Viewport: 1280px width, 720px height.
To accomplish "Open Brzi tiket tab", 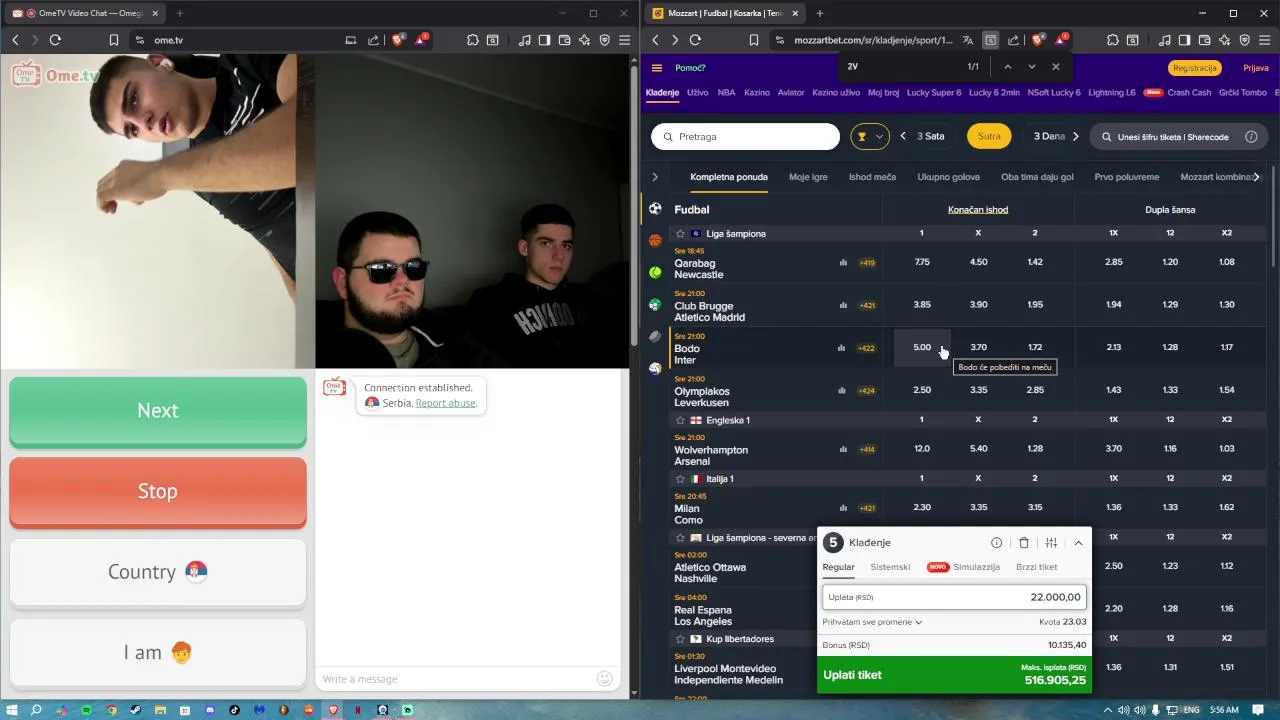I will [1037, 567].
